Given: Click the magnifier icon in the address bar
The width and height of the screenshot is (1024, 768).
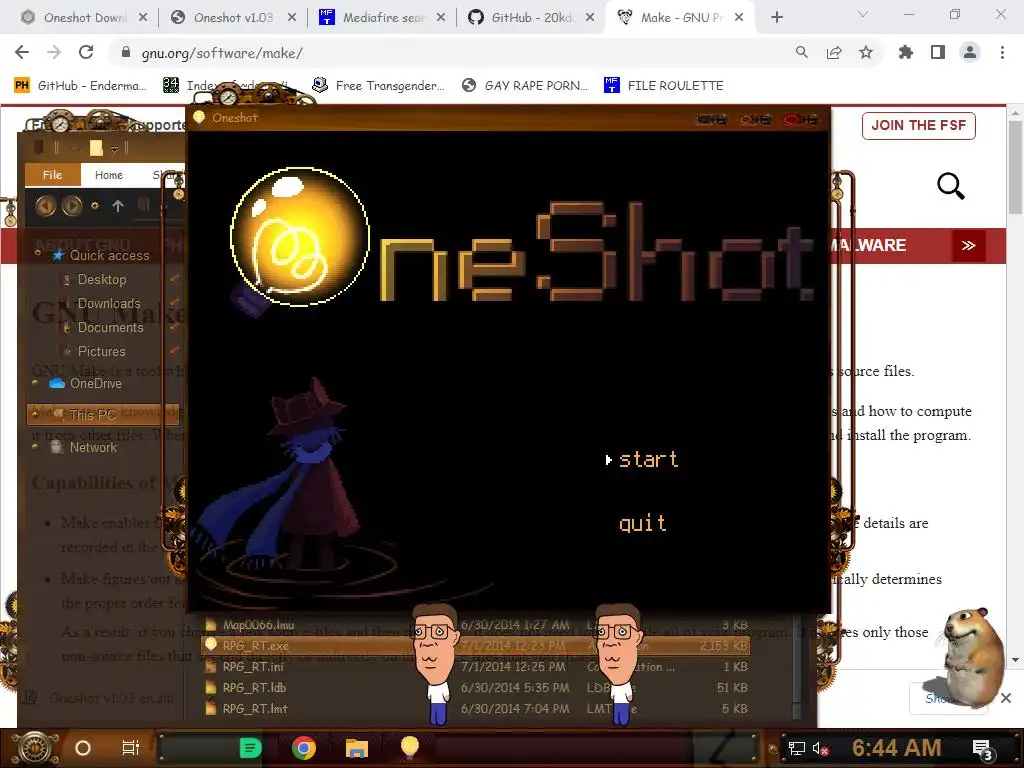Looking at the screenshot, I should (x=801, y=52).
